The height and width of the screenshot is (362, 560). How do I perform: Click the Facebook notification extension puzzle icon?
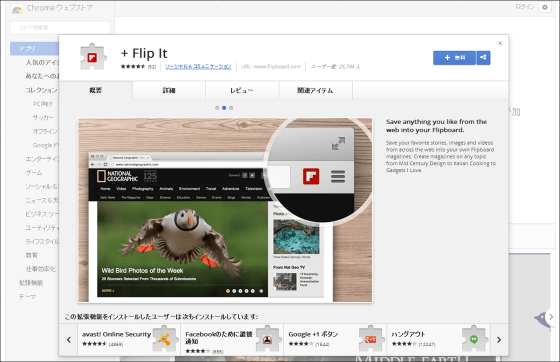268,338
